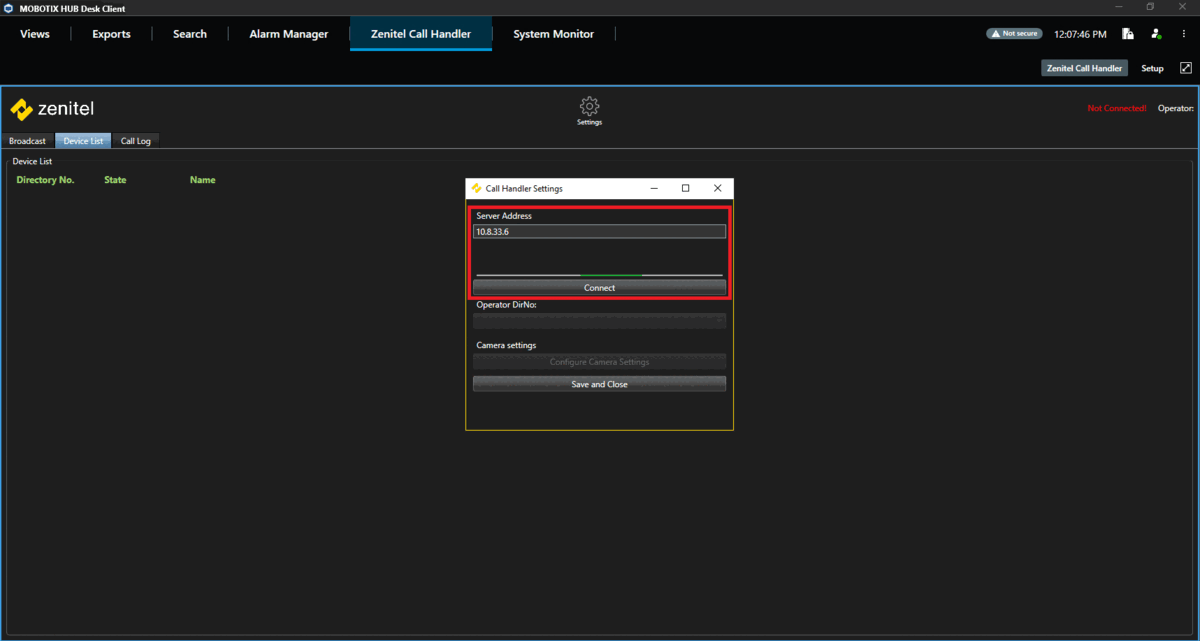Select the Zenitel Call Handler view button
The width and height of the screenshot is (1200, 641).
[1084, 68]
